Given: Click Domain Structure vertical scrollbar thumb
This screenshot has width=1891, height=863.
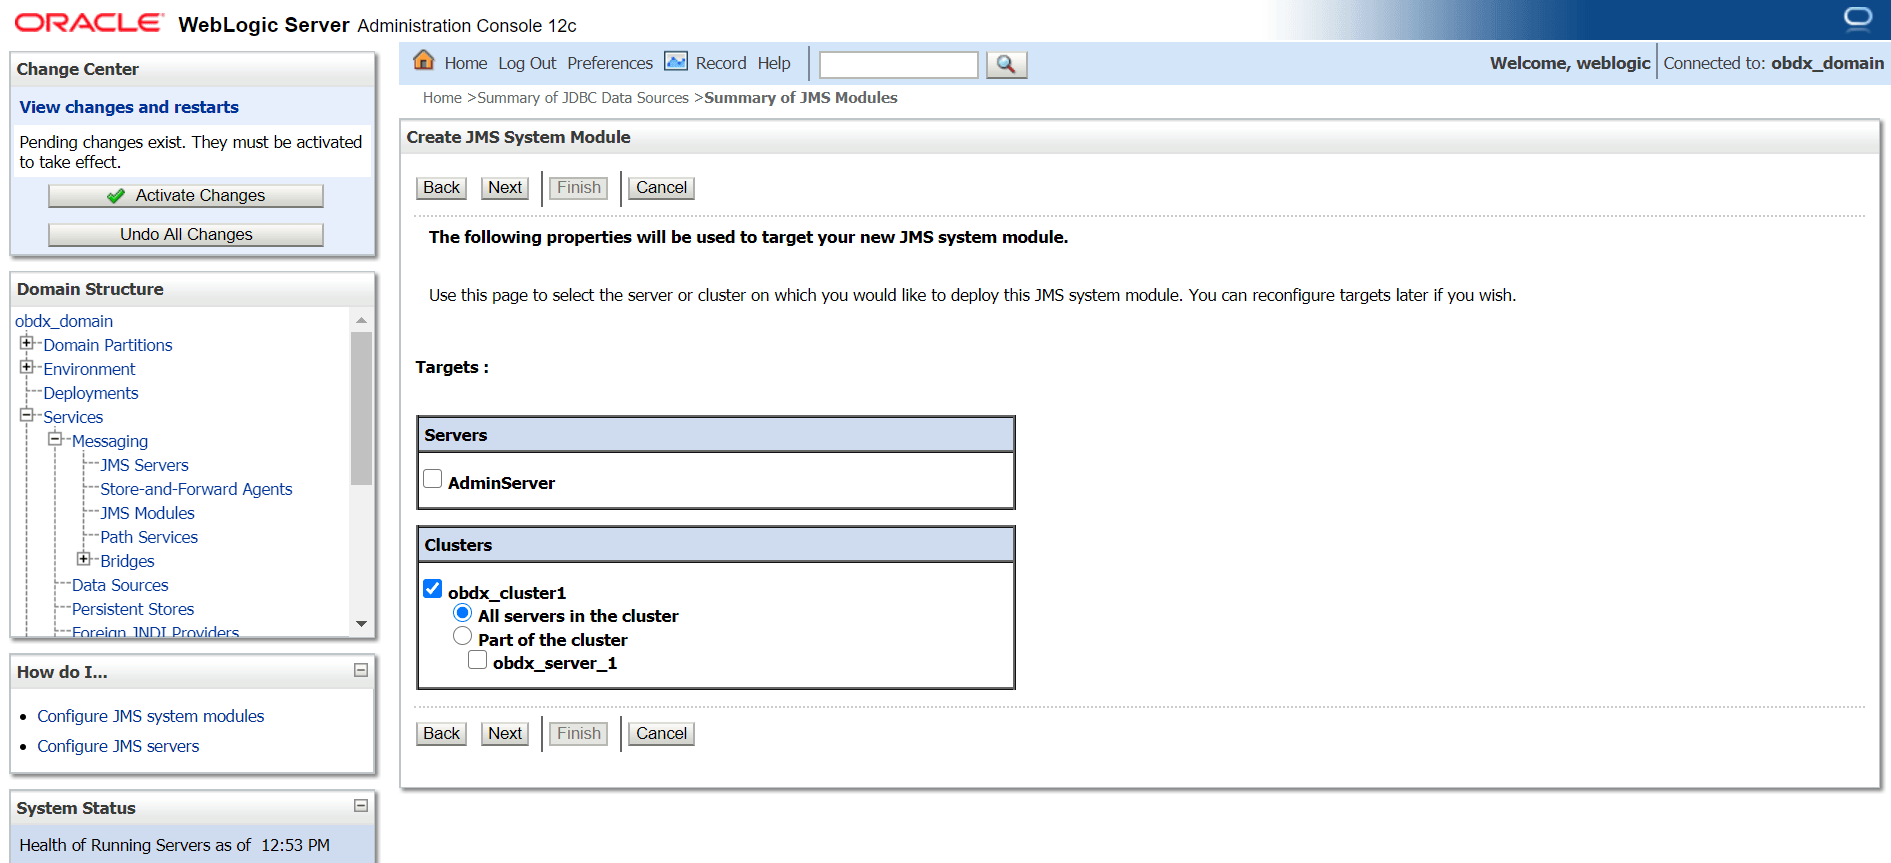Looking at the screenshot, I should [x=361, y=408].
